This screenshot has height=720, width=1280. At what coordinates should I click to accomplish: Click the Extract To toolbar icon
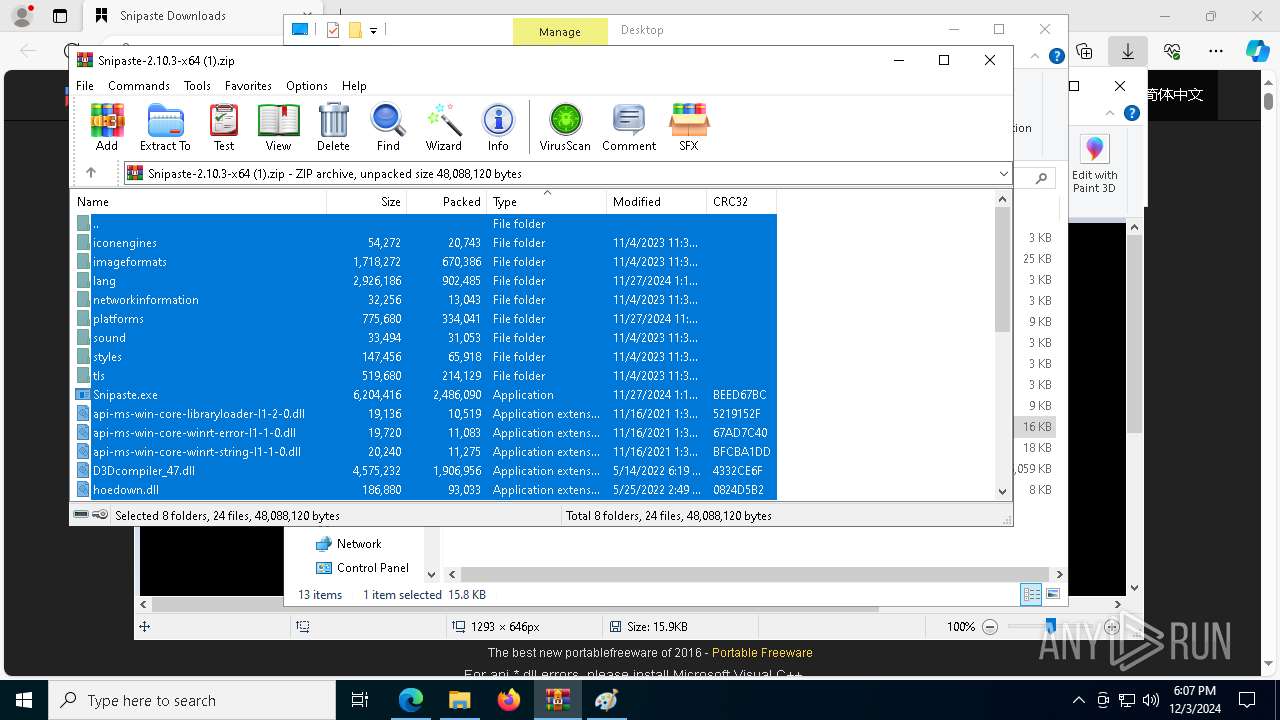coord(165,127)
